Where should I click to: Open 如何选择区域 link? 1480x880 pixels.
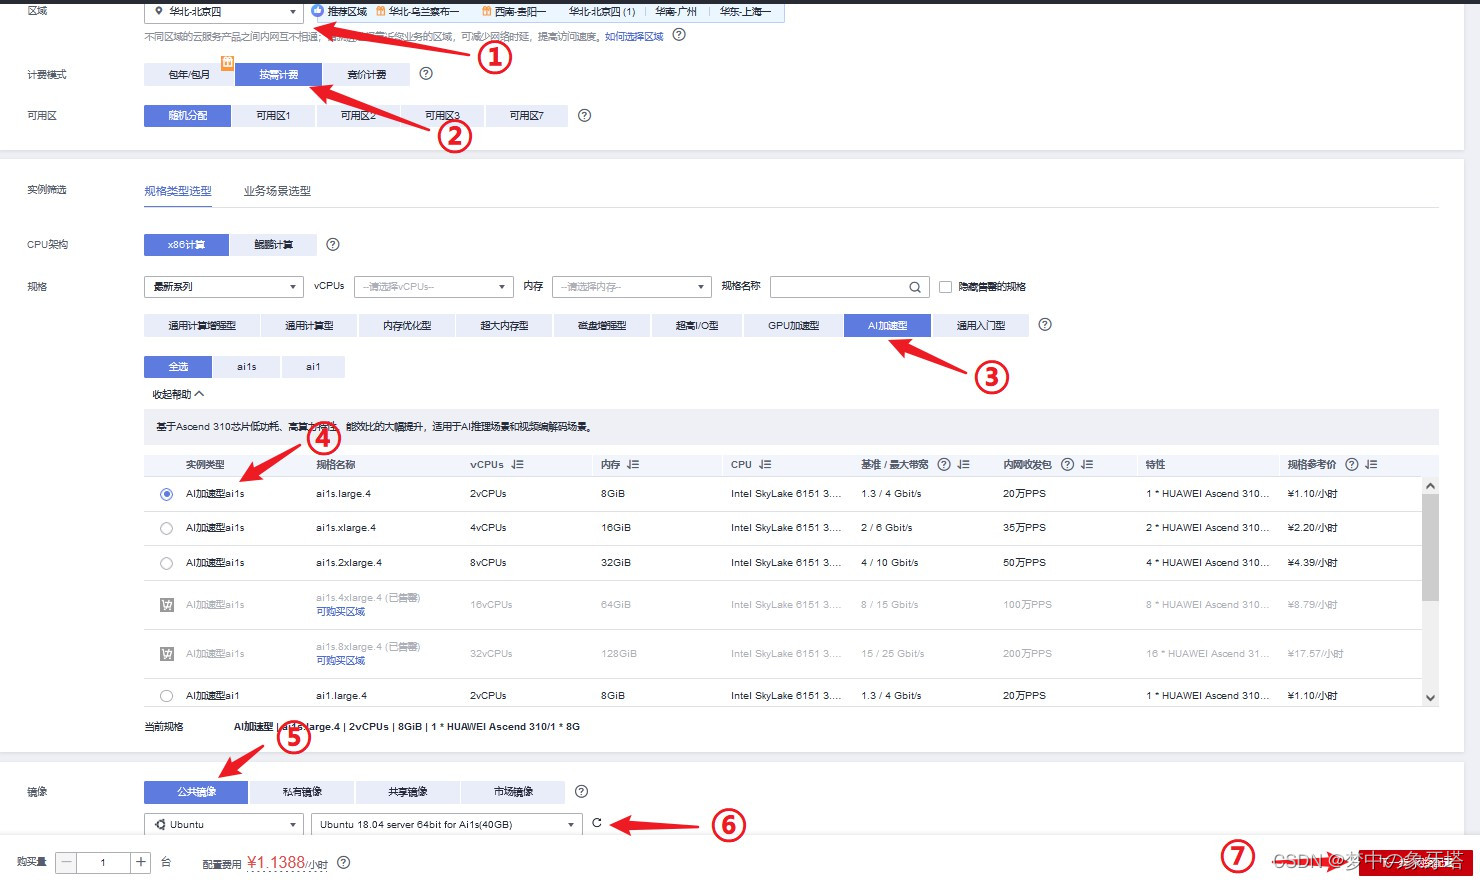[x=634, y=37]
